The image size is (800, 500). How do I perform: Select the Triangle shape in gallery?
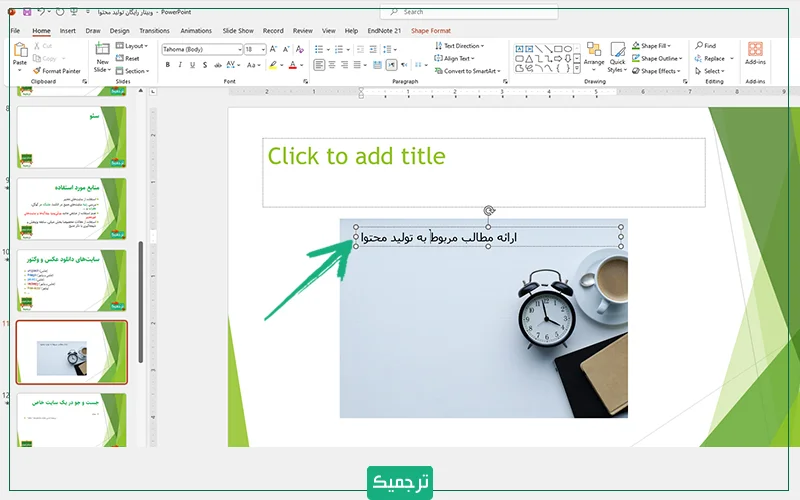(529, 59)
